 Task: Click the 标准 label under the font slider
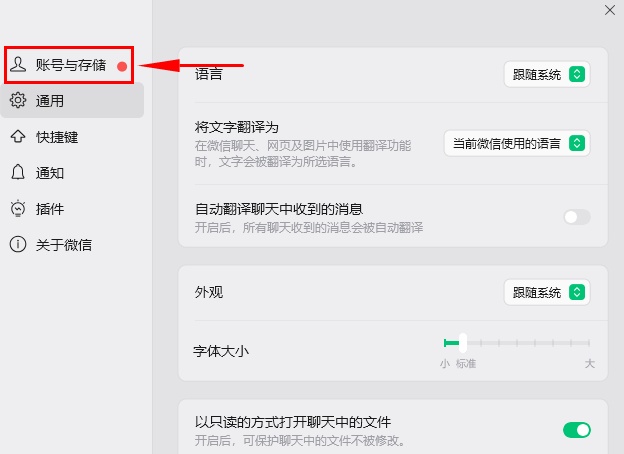point(466,363)
